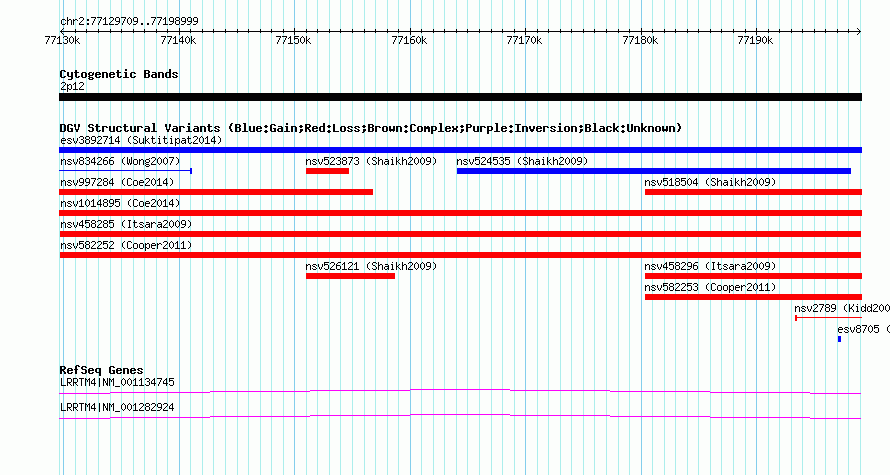
Task: Click the LRRTM4 NM_001134745 gene track line
Action: [460, 391]
